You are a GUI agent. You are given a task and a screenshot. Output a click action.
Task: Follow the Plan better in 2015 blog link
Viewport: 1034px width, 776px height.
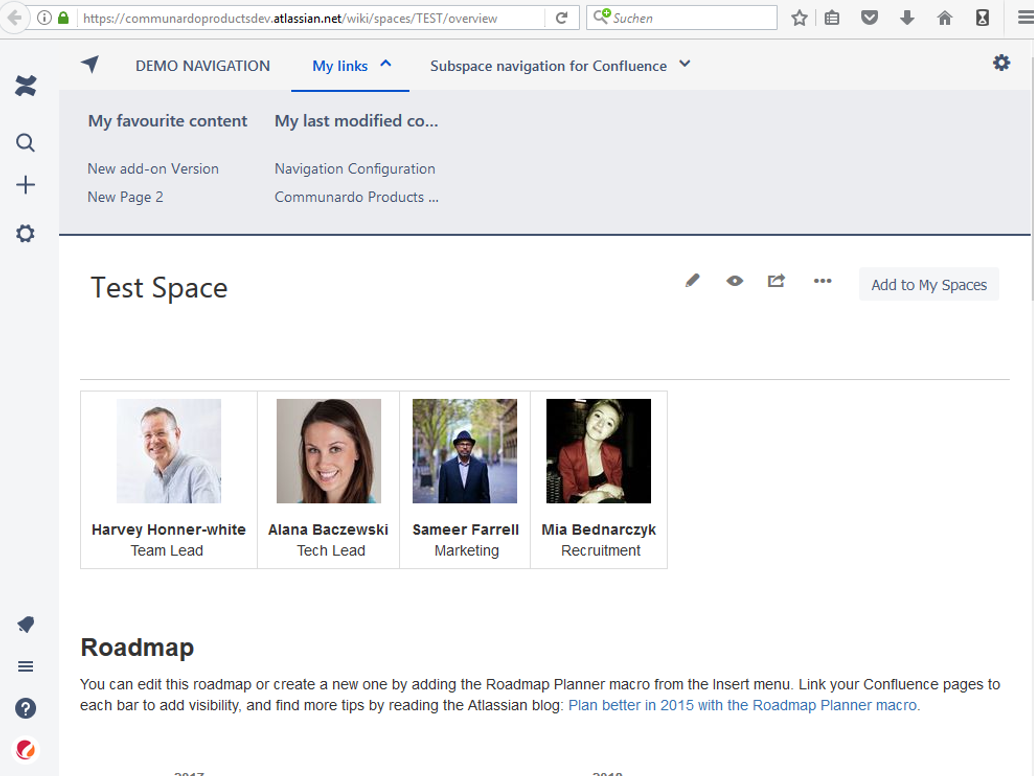coord(744,705)
